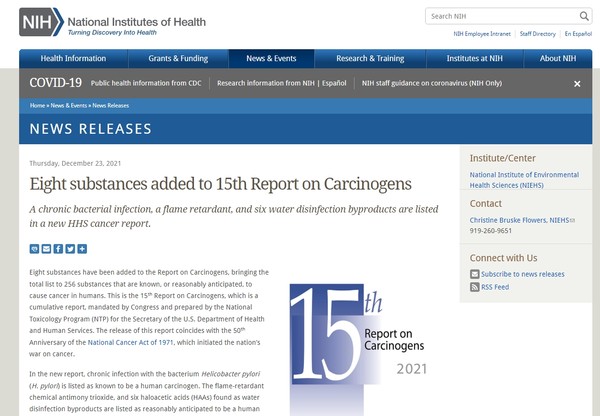Open National Institute of Environmental Health Sciences link
Viewport: 600px width, 416px height.
(x=524, y=180)
